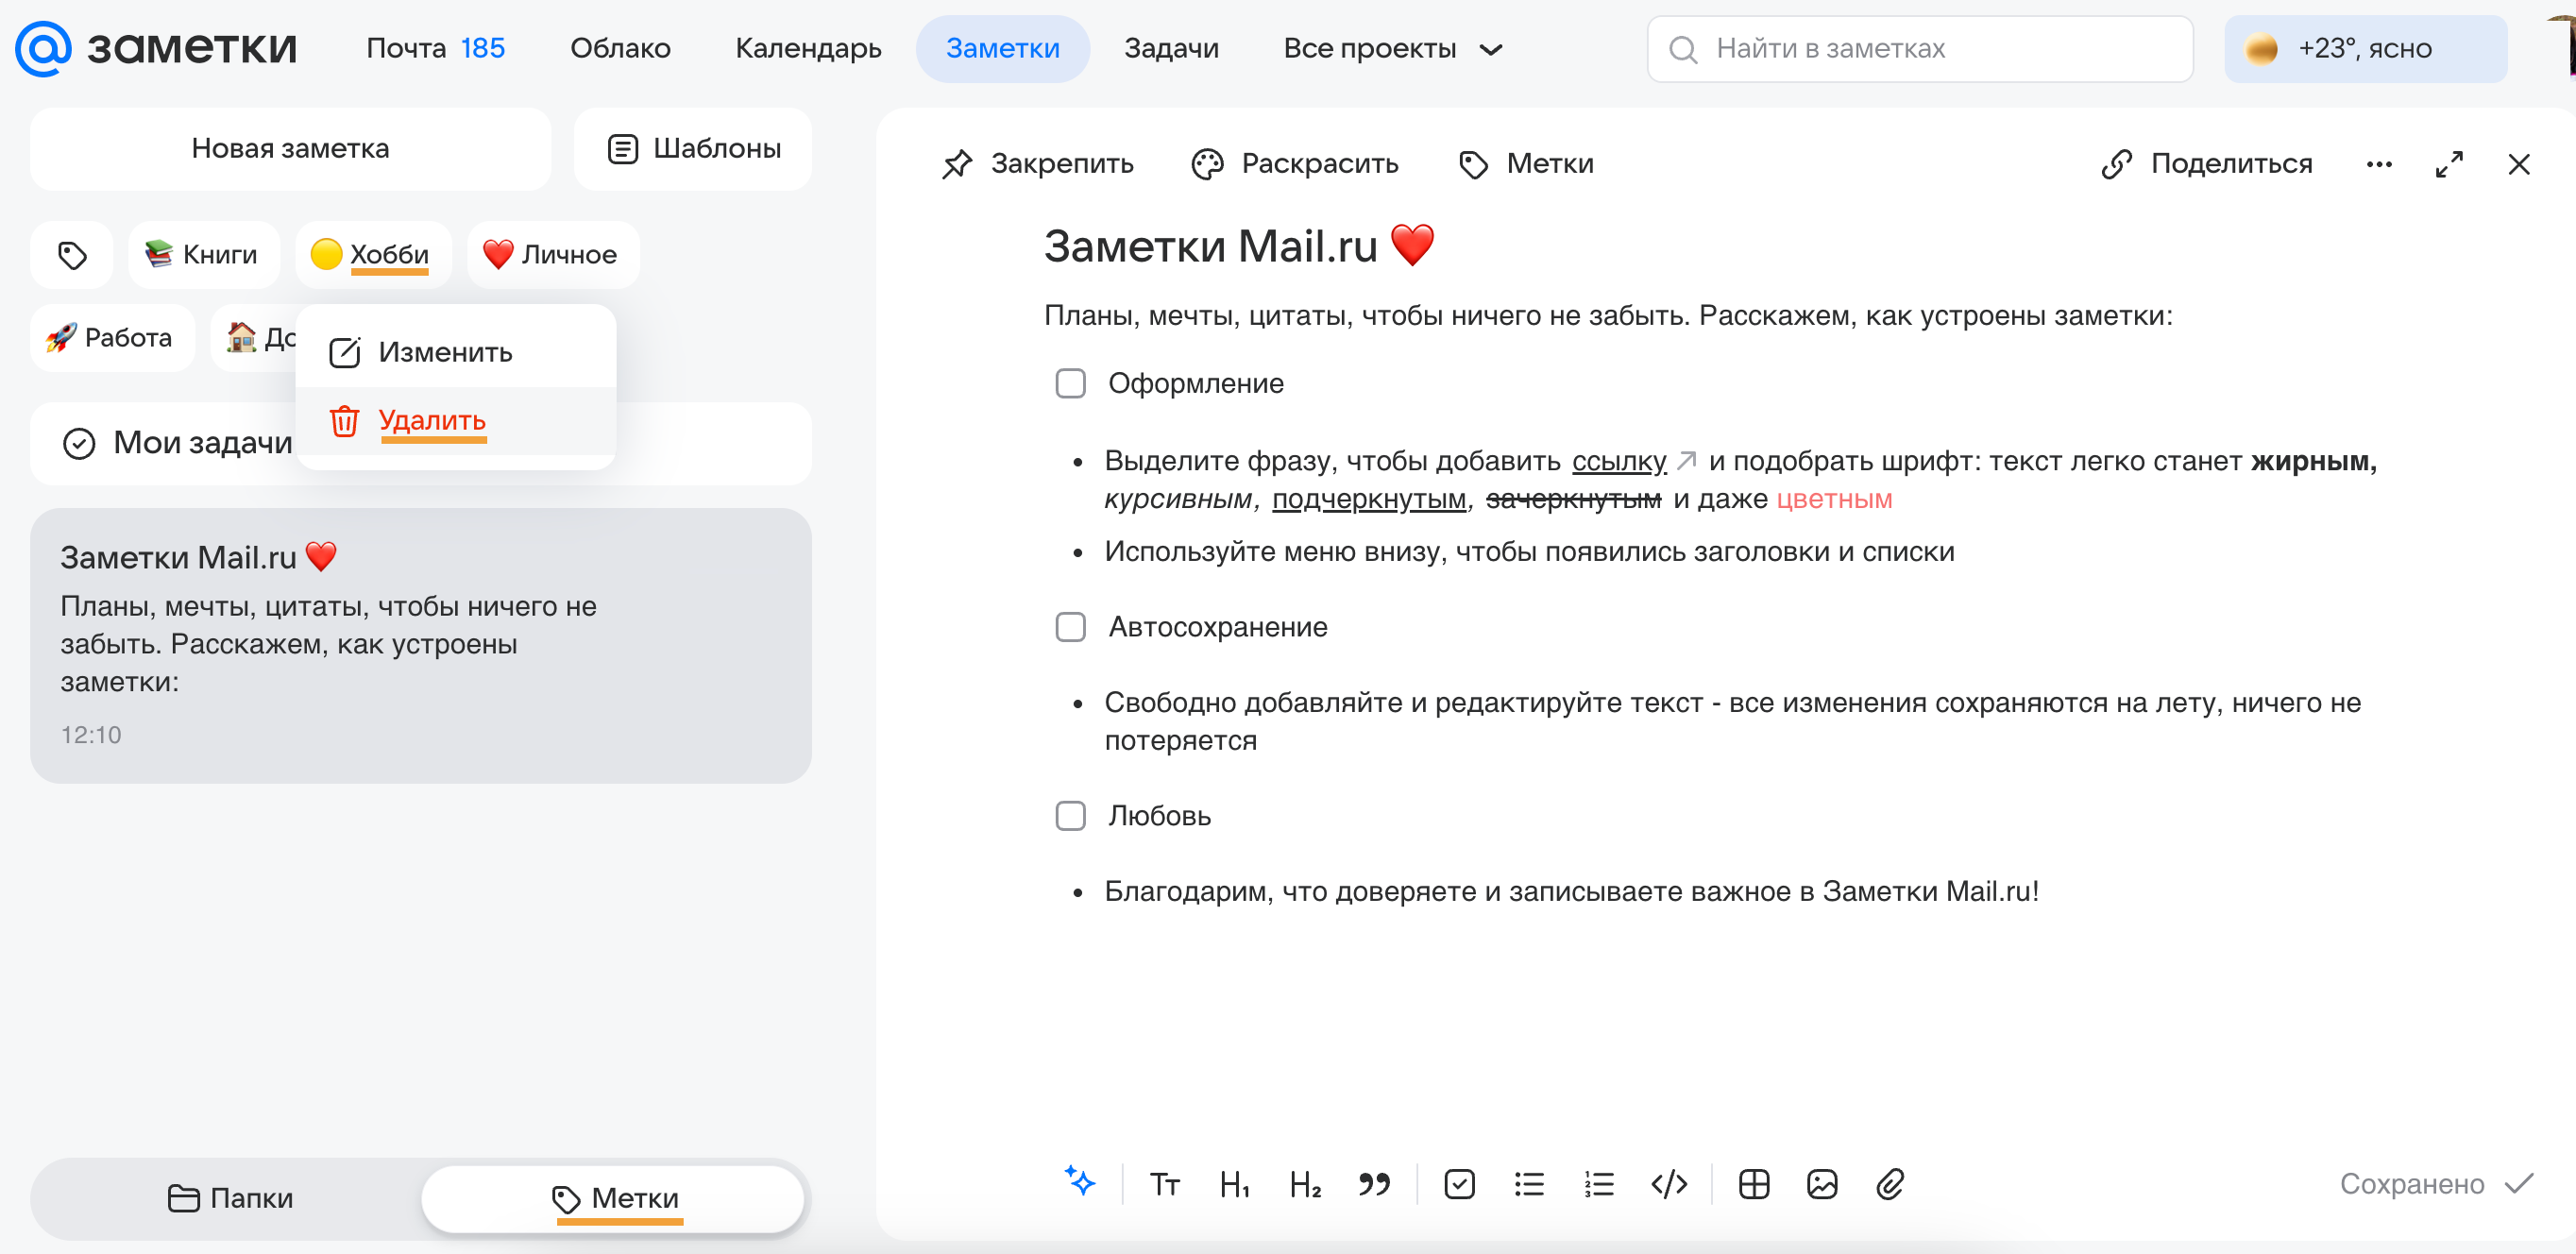Click the word зачеркнутым in the note

point(1573,499)
